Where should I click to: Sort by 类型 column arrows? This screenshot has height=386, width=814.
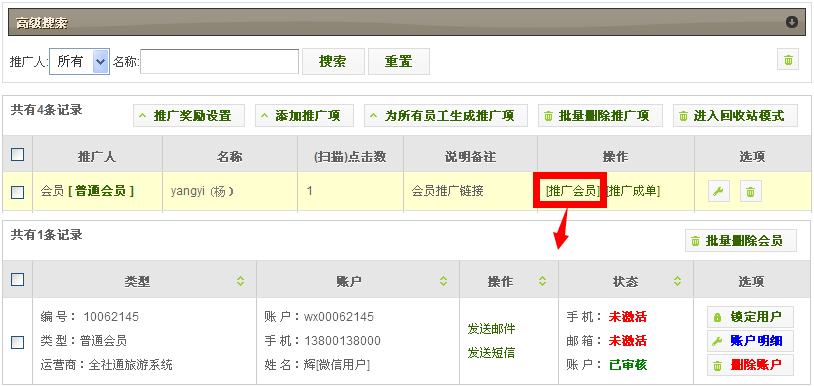240,281
